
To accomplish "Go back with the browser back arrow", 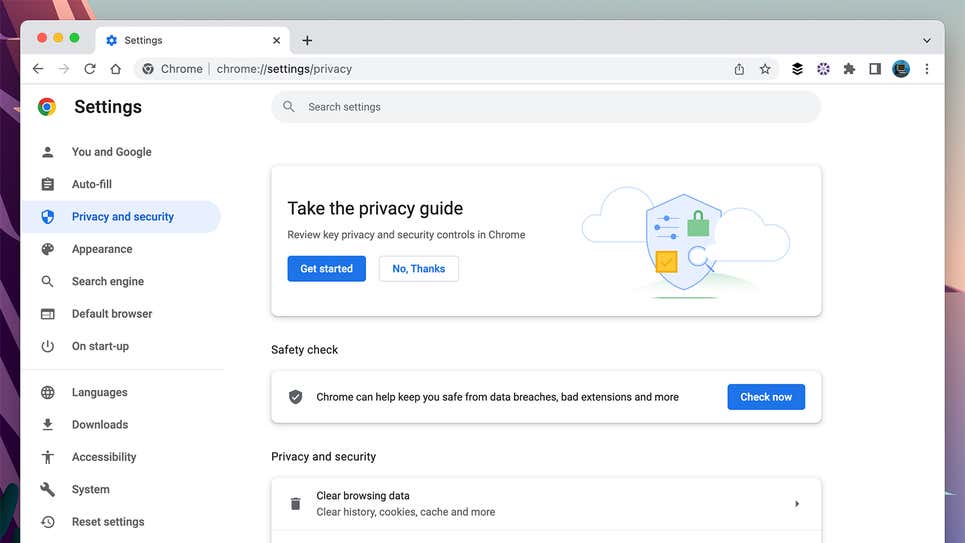I will (38, 69).
